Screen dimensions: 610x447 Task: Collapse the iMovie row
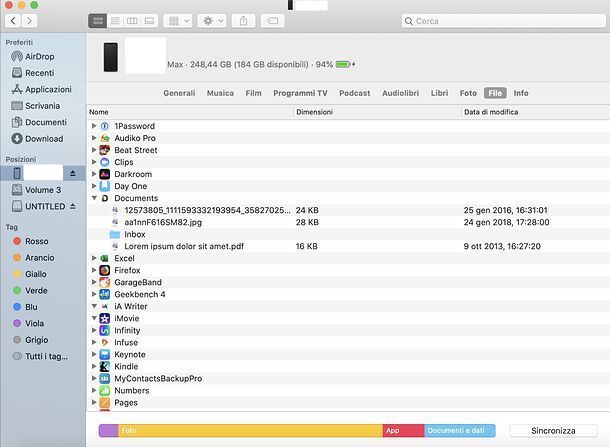[94, 318]
